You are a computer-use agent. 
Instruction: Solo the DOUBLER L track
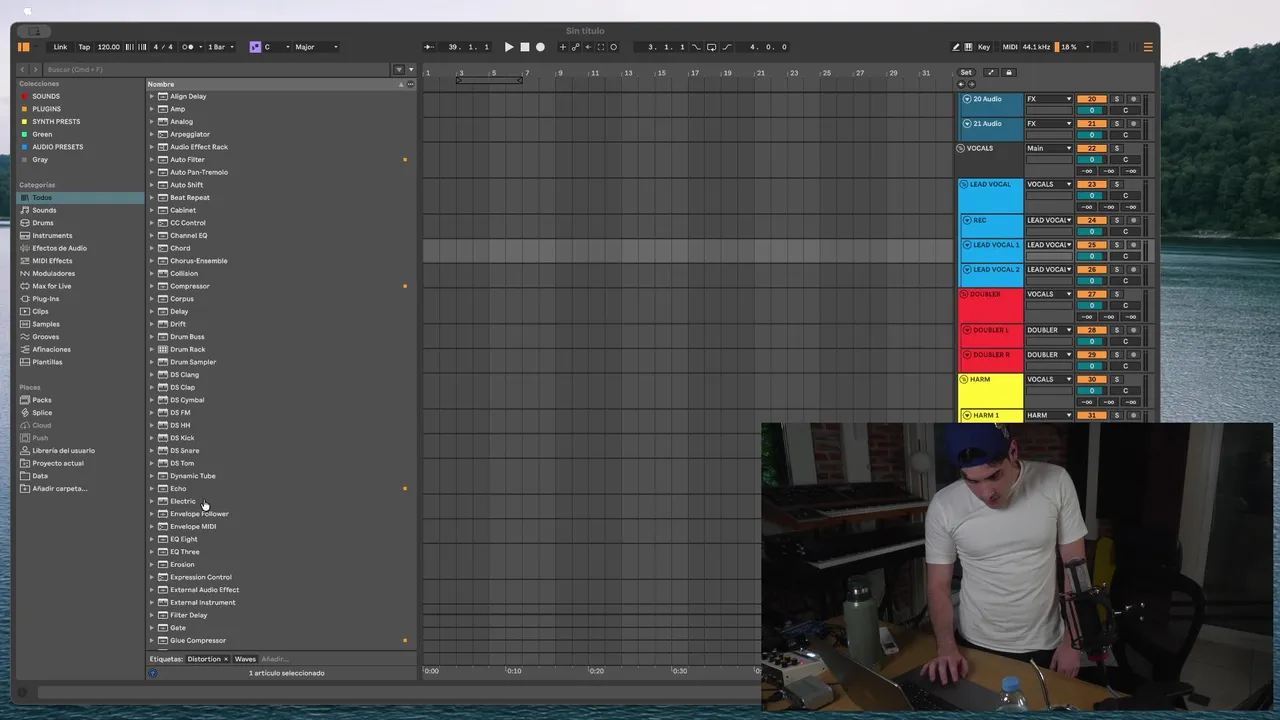tap(1117, 330)
